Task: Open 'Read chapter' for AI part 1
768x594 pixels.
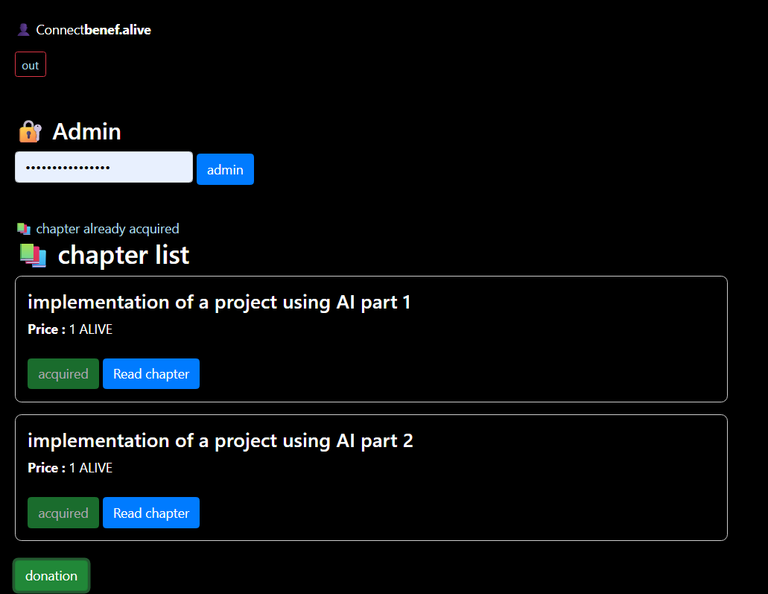Action: [151, 374]
